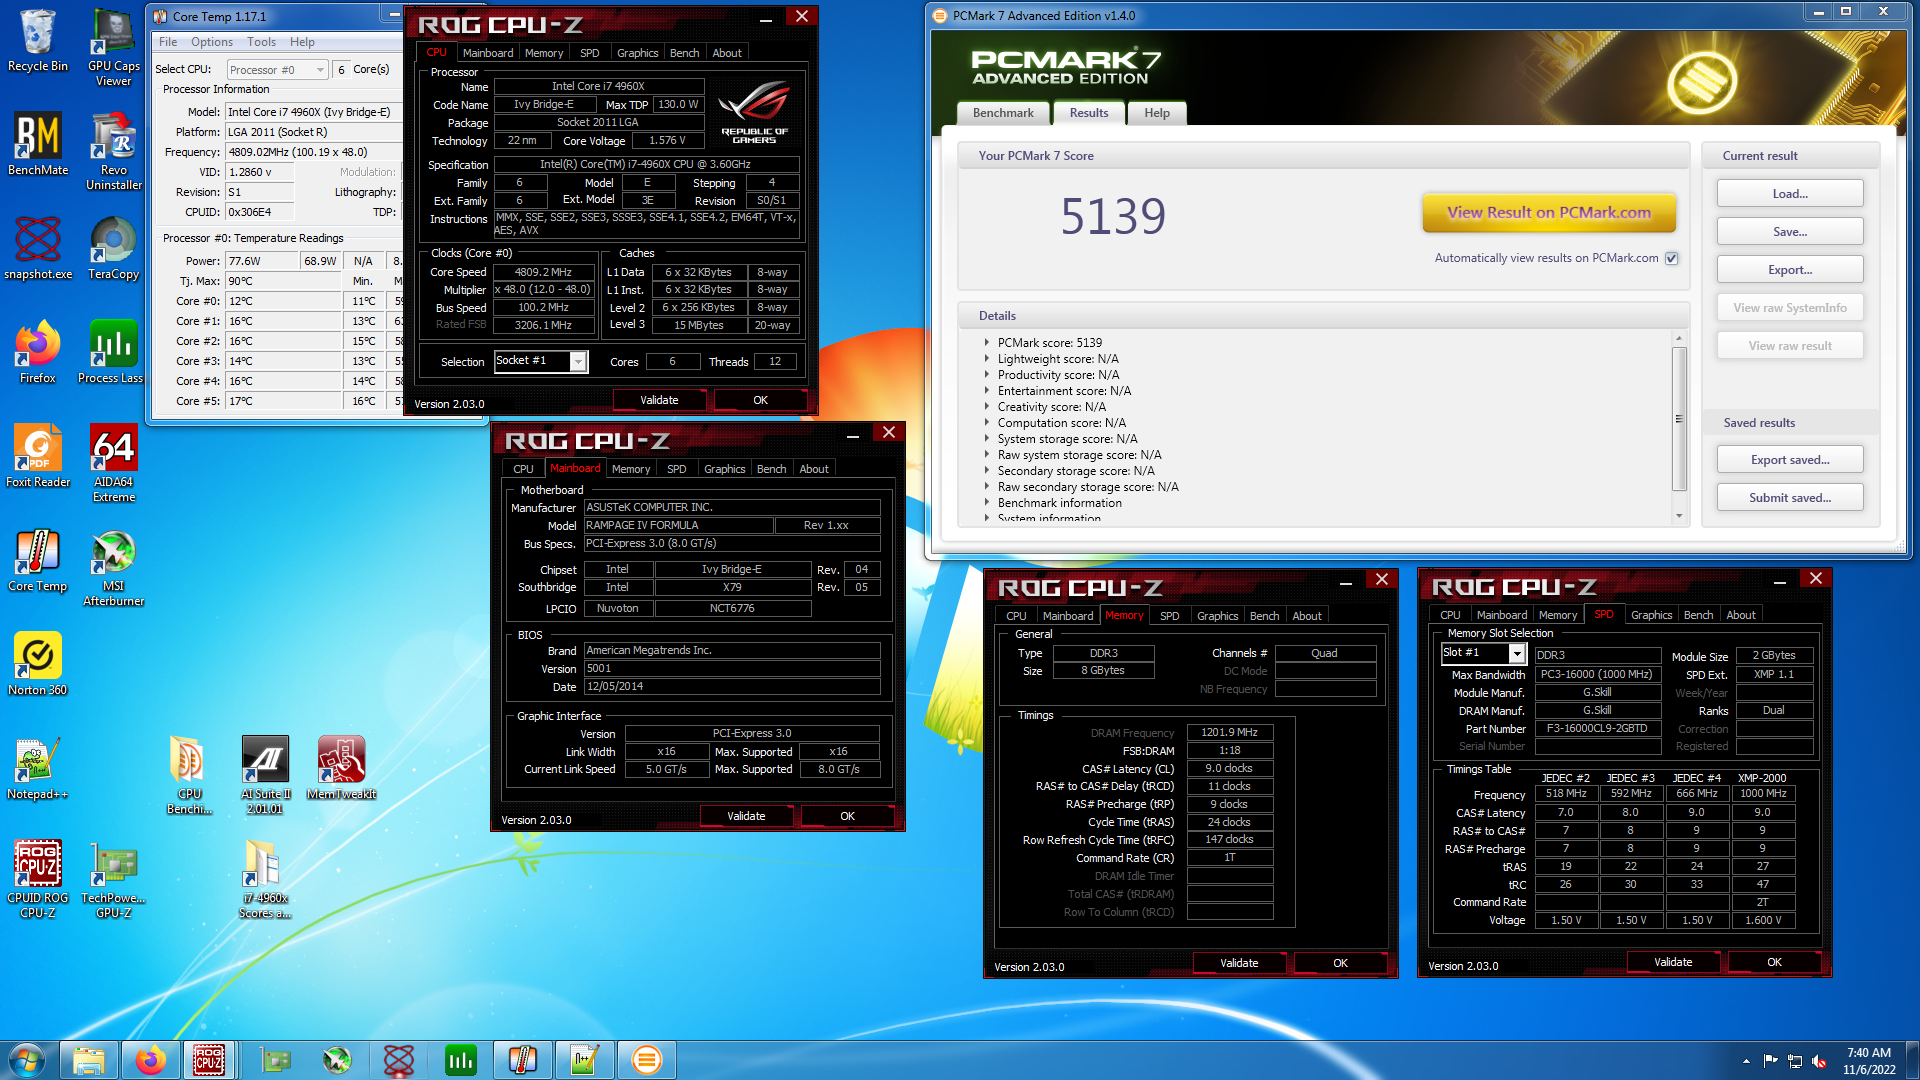
Task: Open Socket #1 selection dropdown
Action: (540, 361)
